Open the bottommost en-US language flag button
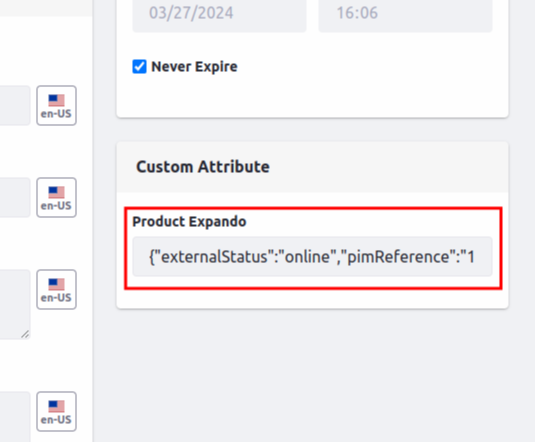Viewport: 535px width, 442px height. (x=56, y=412)
